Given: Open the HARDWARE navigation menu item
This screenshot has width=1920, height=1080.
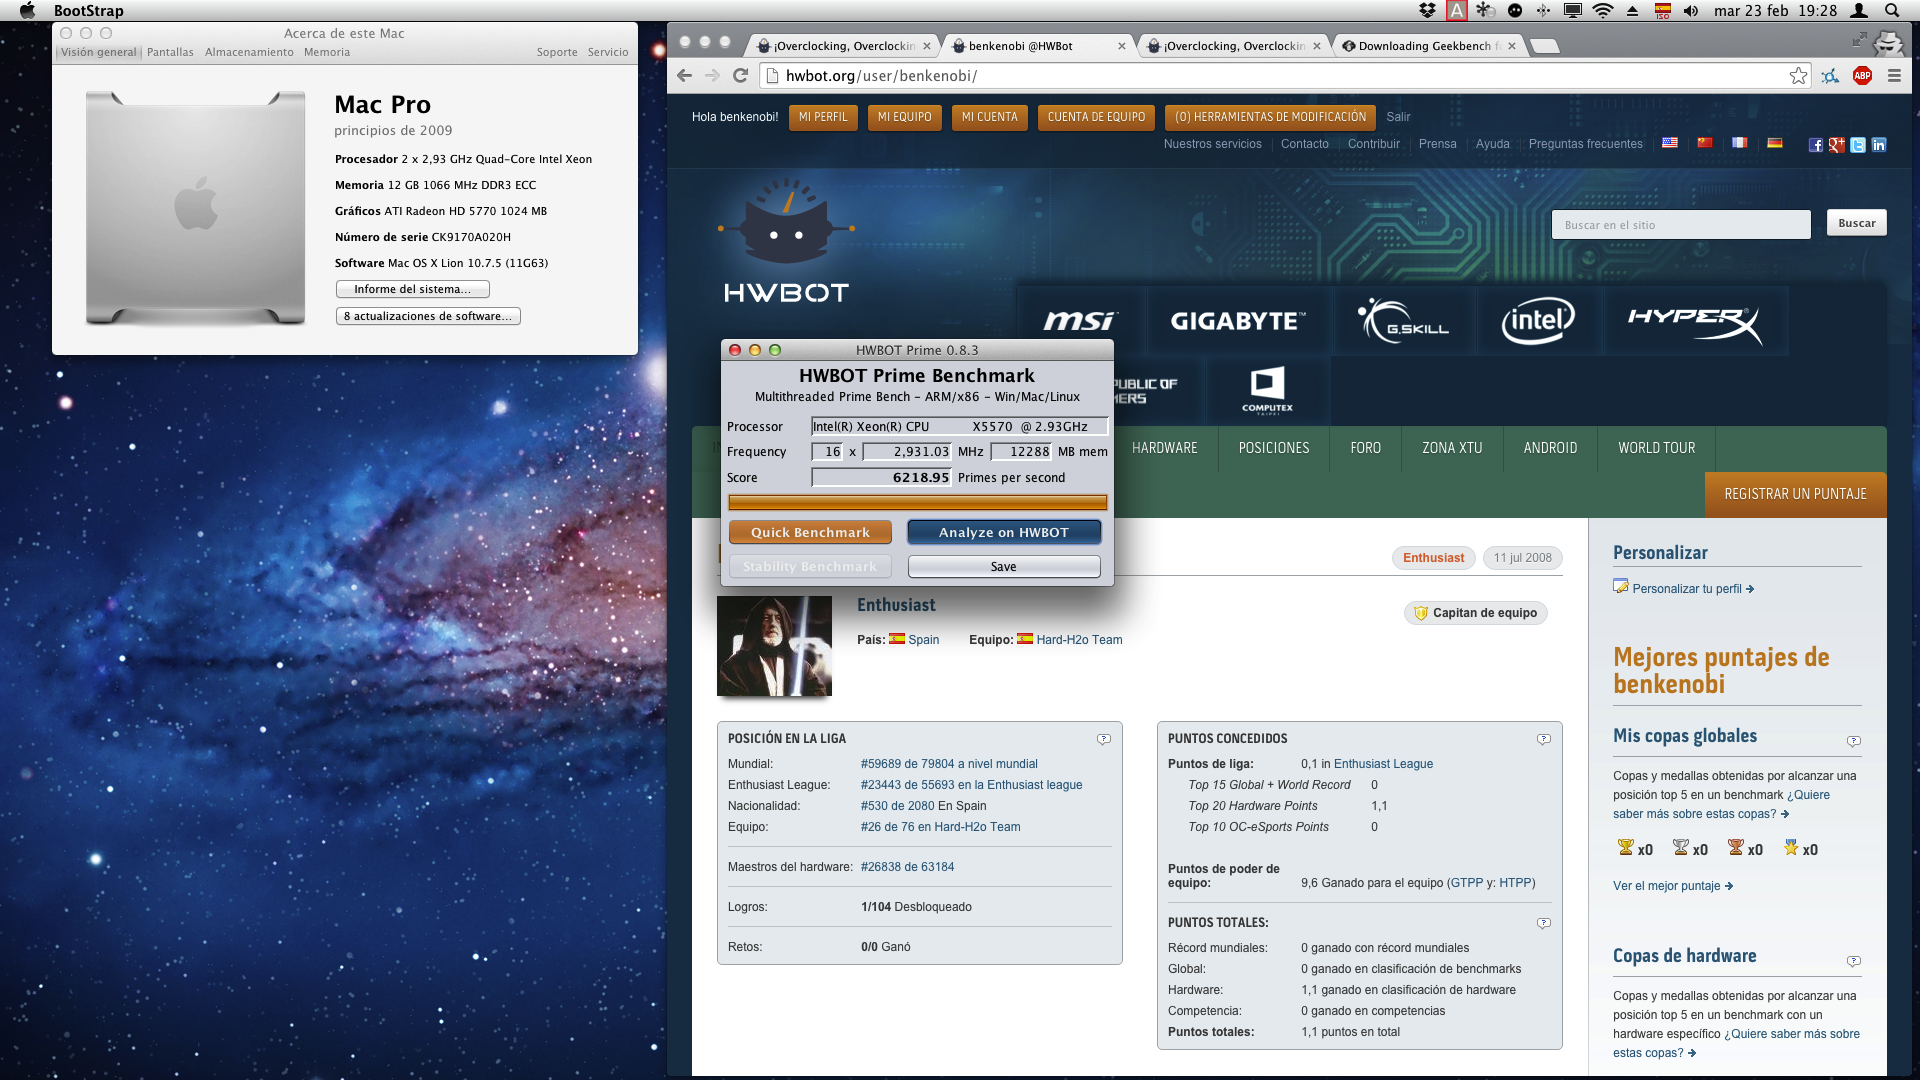Looking at the screenshot, I should pyautogui.click(x=1165, y=448).
